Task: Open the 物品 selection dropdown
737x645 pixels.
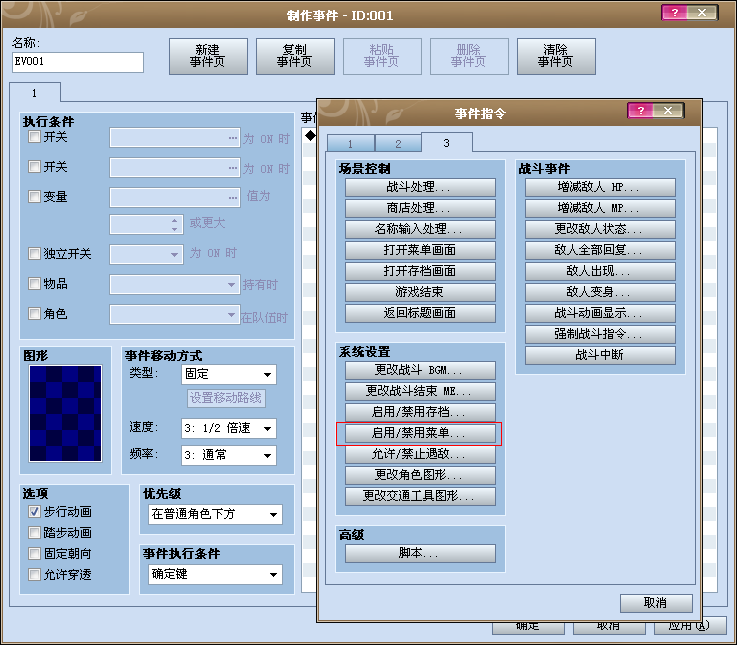Action: (175, 284)
